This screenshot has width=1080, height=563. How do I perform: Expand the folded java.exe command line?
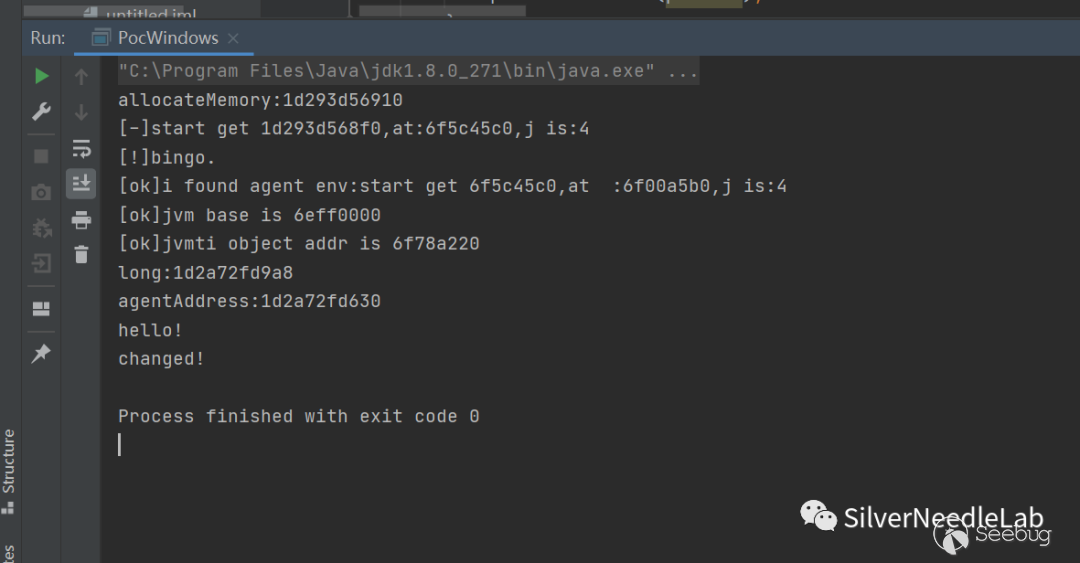point(682,72)
